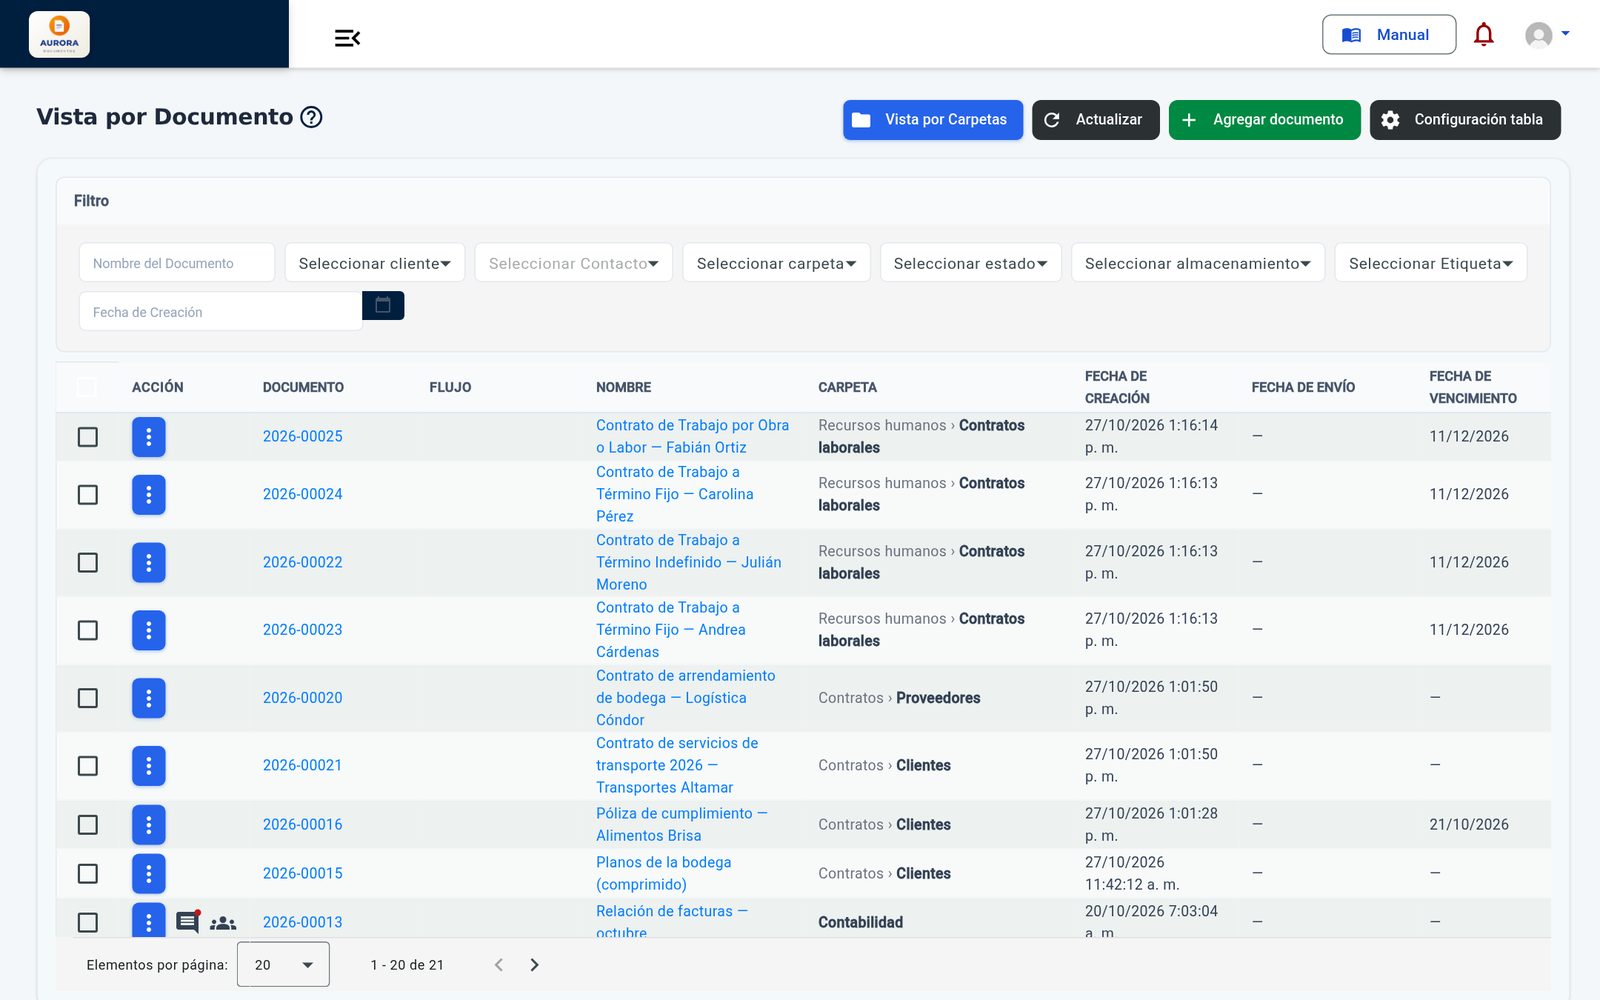Screen dimensions: 1600x1000
Task: Click Agregar documento button
Action: point(1265,120)
